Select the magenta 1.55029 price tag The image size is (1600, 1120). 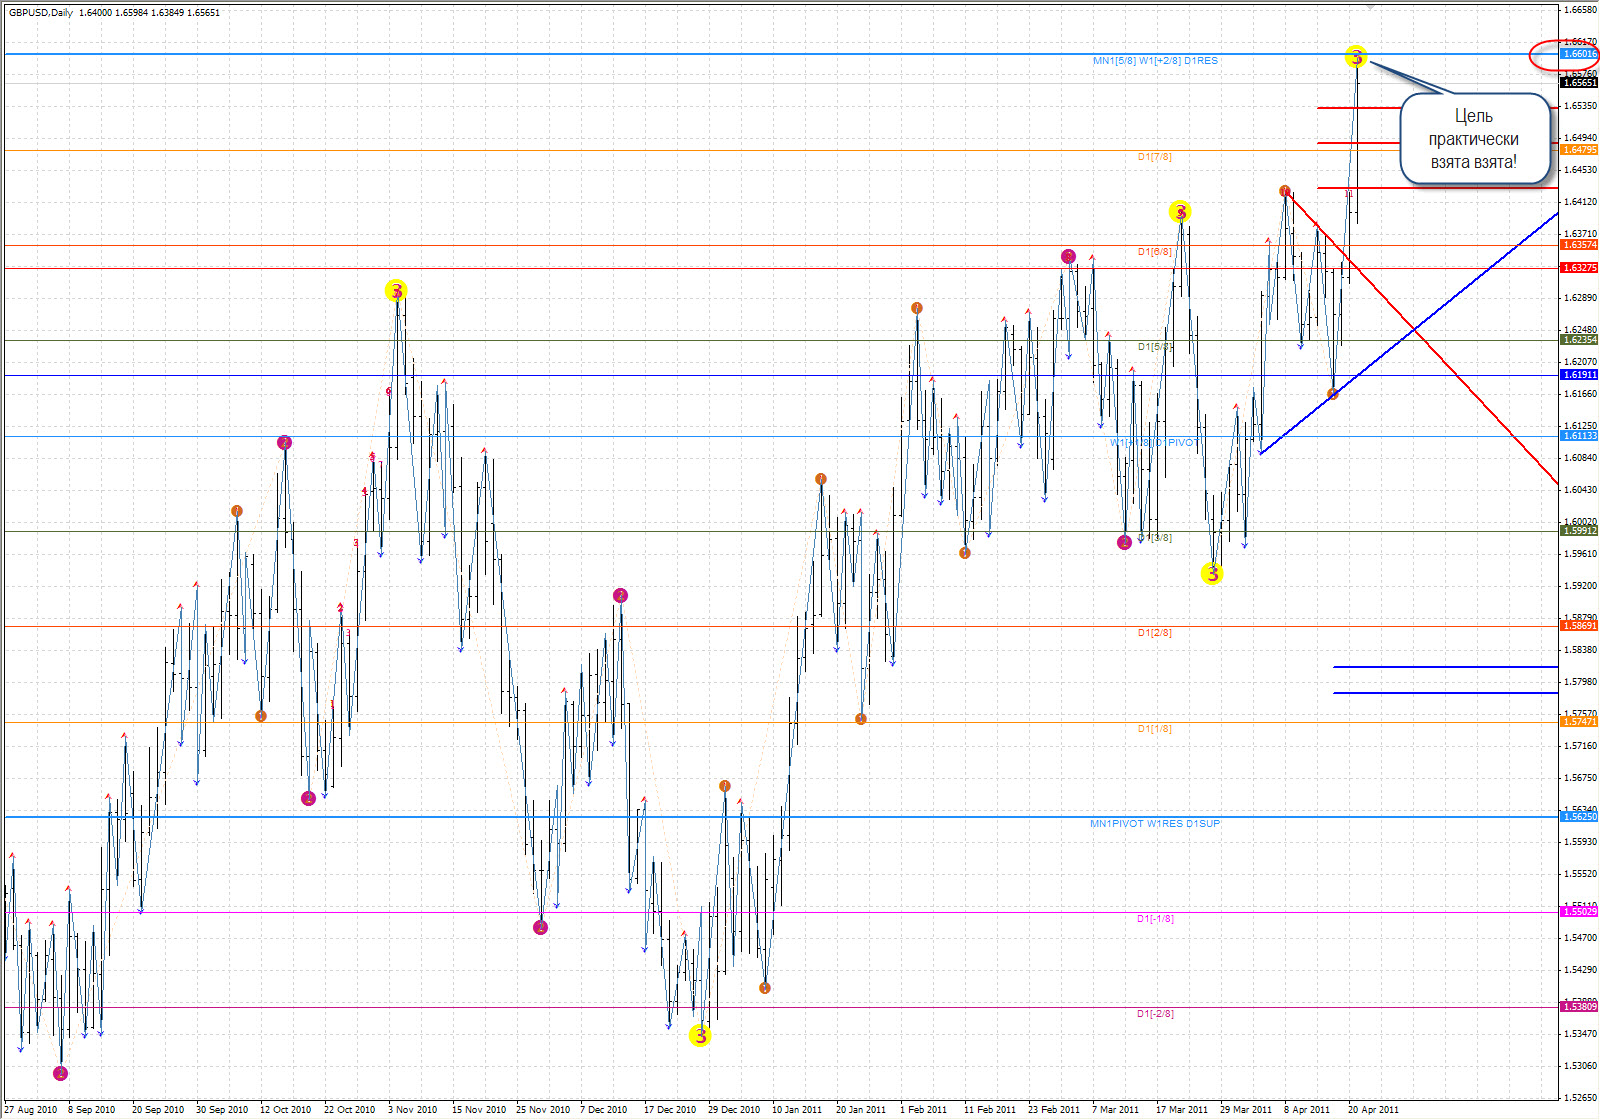click(1579, 912)
